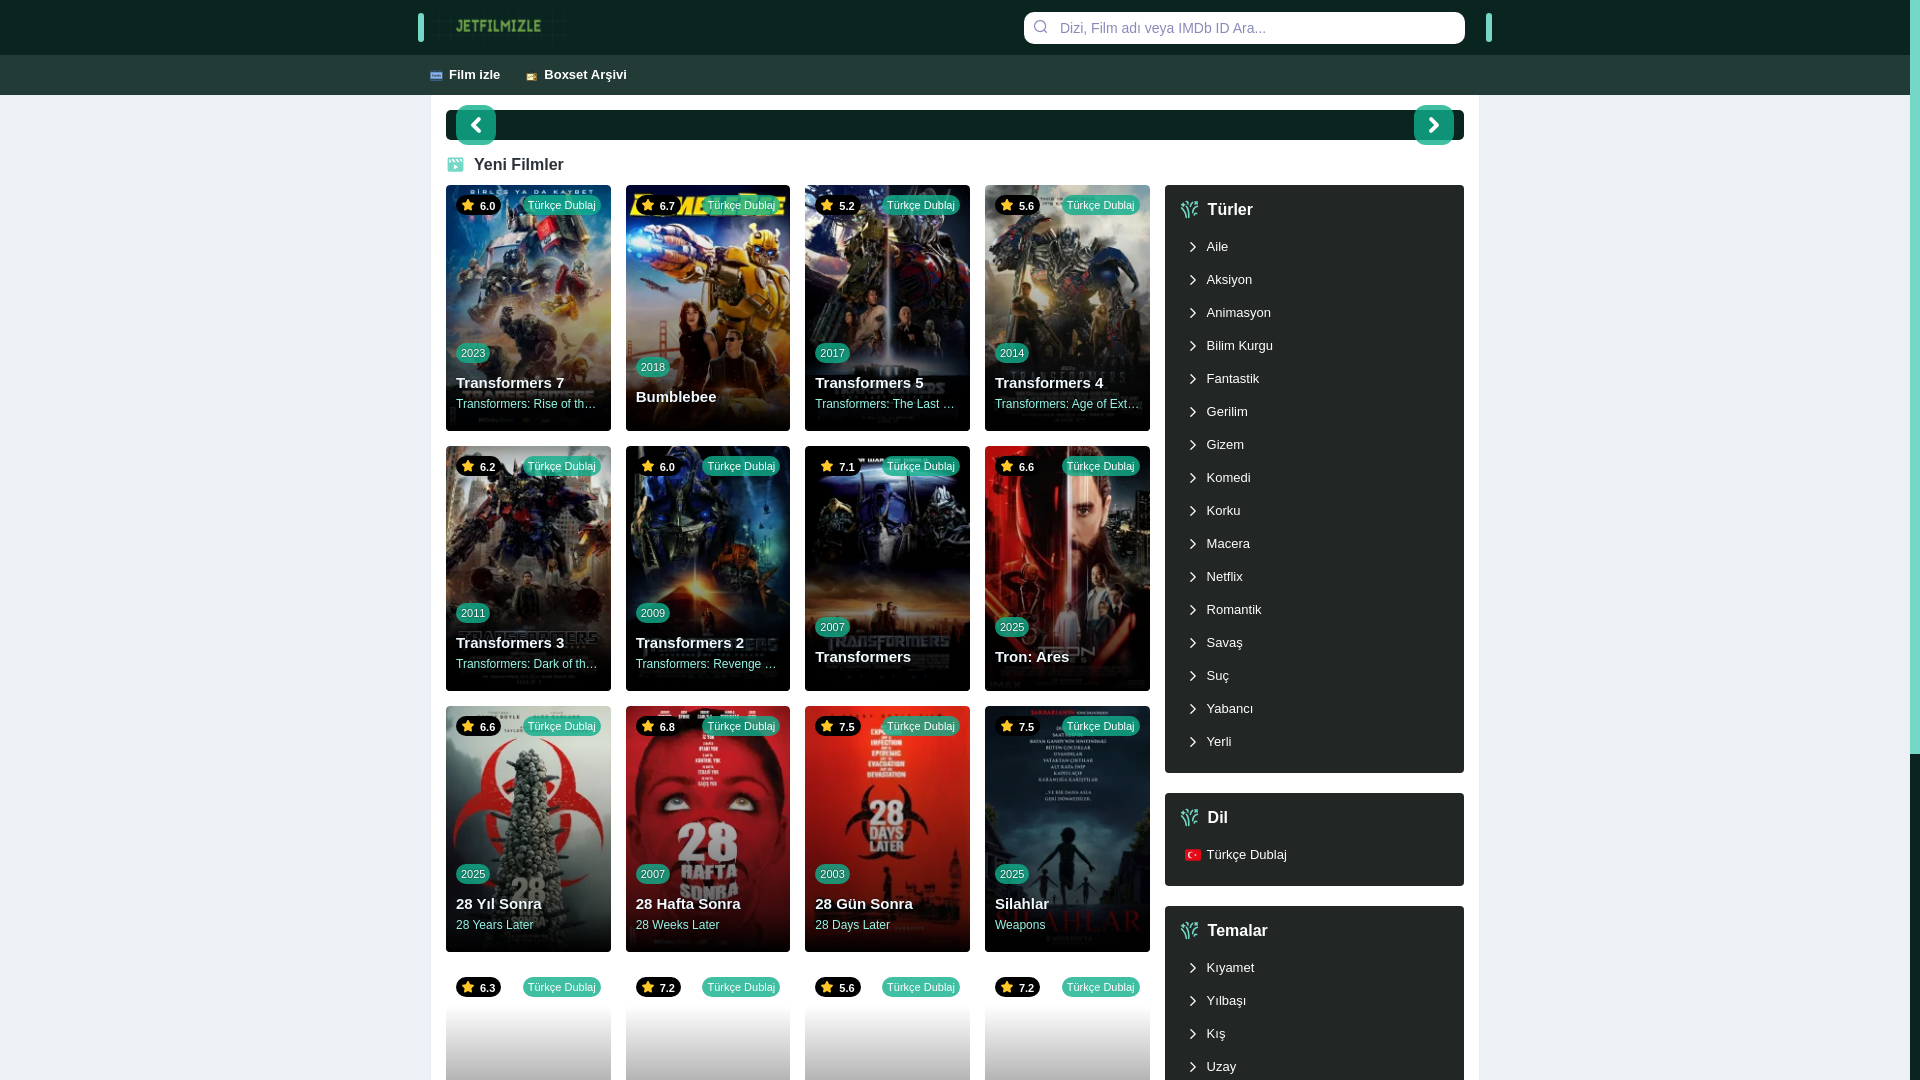The image size is (1920, 1080).
Task: Click the 2018 year badge on Bumblebee
Action: [x=653, y=367]
